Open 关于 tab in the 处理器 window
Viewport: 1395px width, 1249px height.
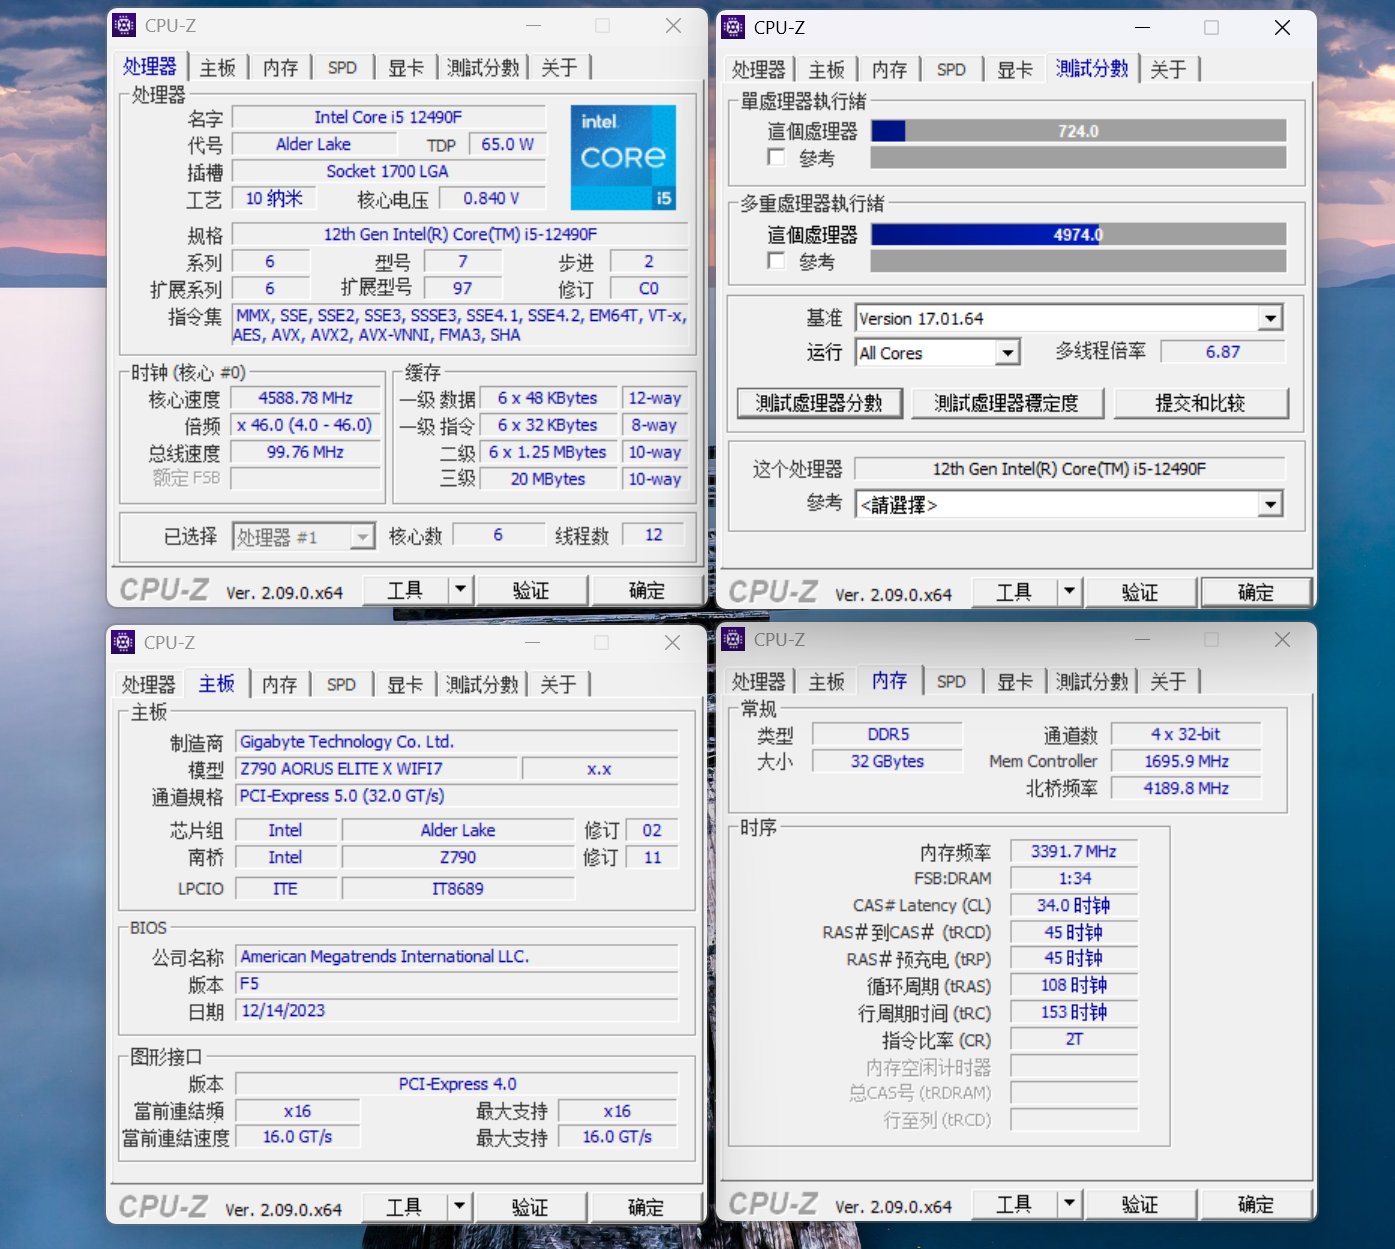pyautogui.click(x=559, y=68)
